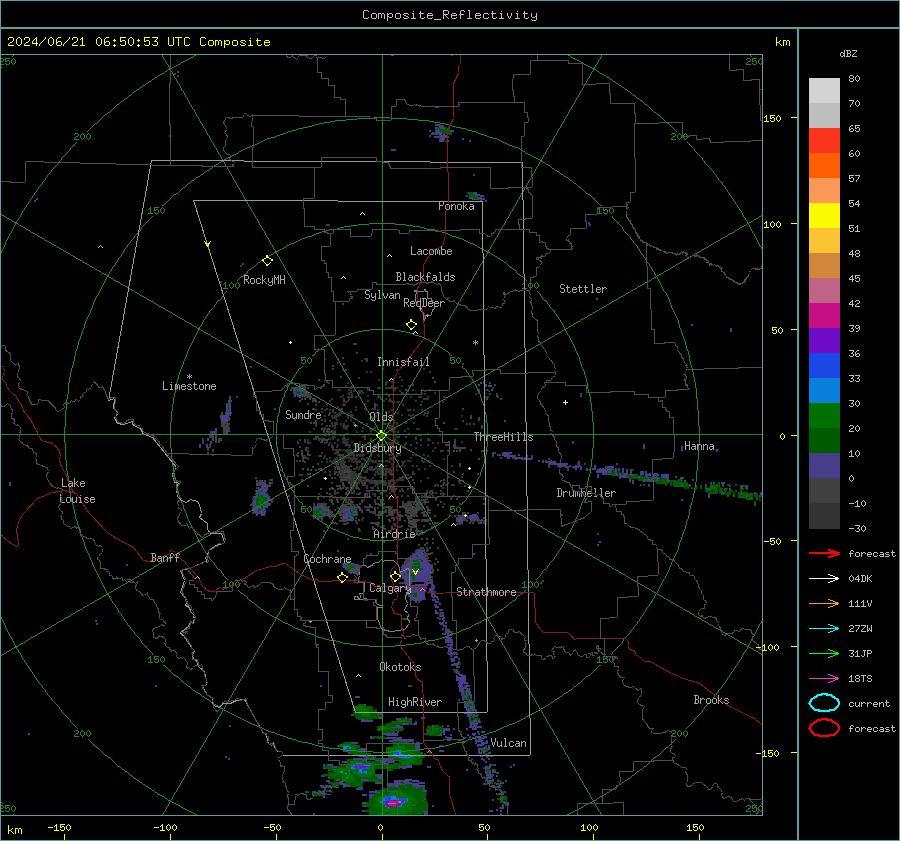
Task: Click the asterisk marker above Limestone
Action: coord(189,377)
